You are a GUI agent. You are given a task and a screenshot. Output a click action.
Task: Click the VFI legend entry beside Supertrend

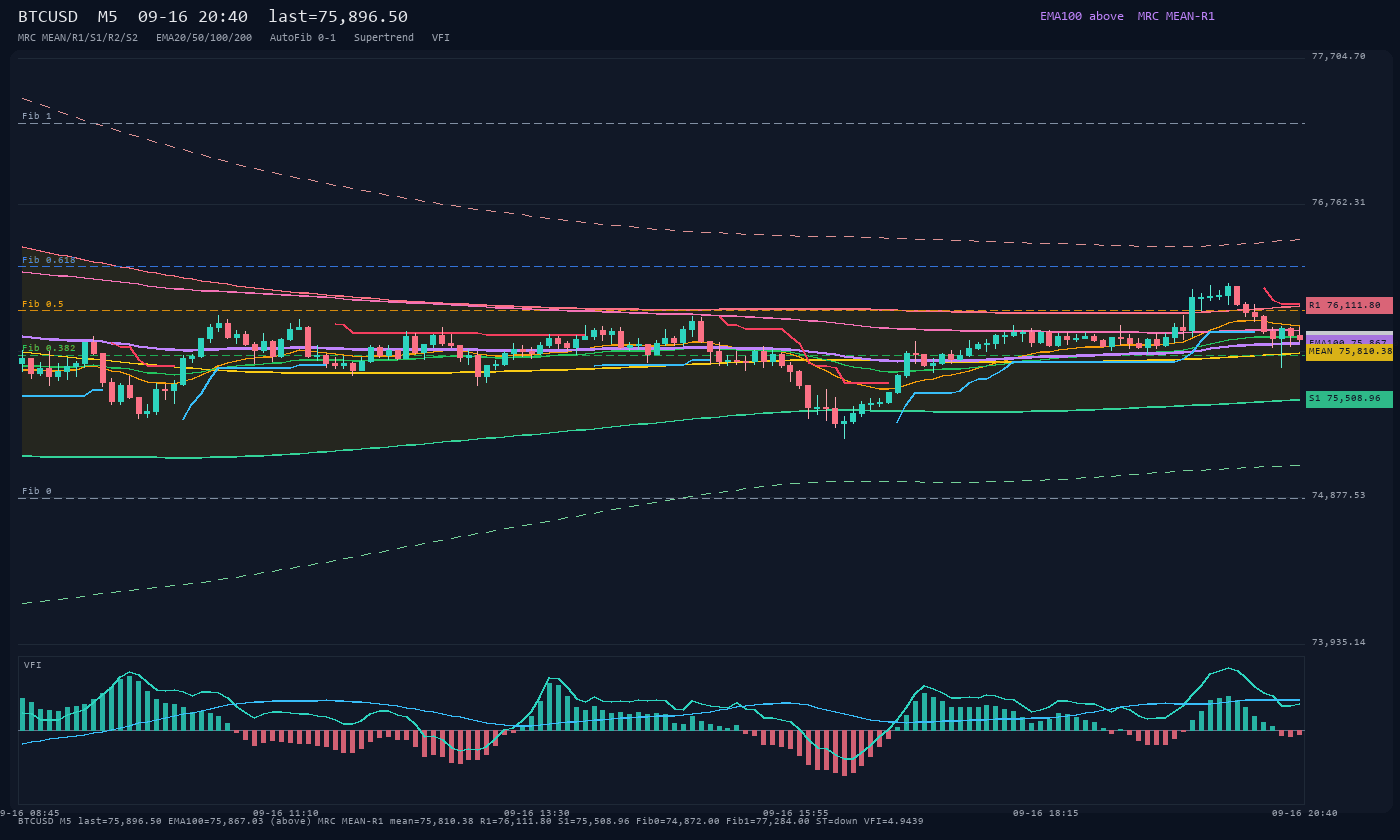pos(441,38)
